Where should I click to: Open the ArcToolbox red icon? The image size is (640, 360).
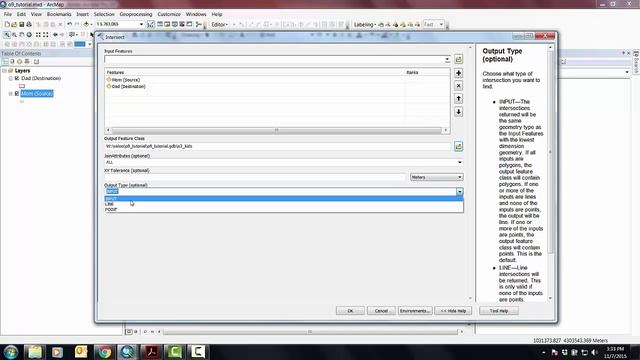click(x=182, y=24)
